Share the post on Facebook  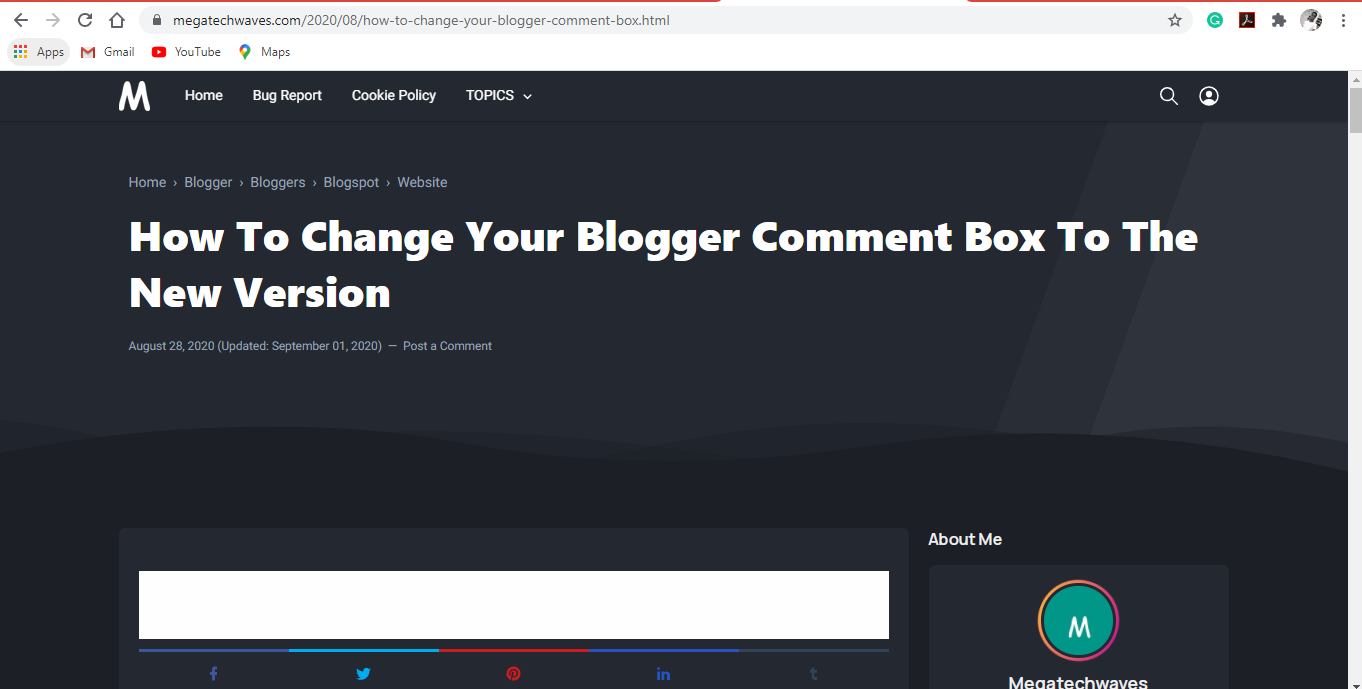(213, 674)
